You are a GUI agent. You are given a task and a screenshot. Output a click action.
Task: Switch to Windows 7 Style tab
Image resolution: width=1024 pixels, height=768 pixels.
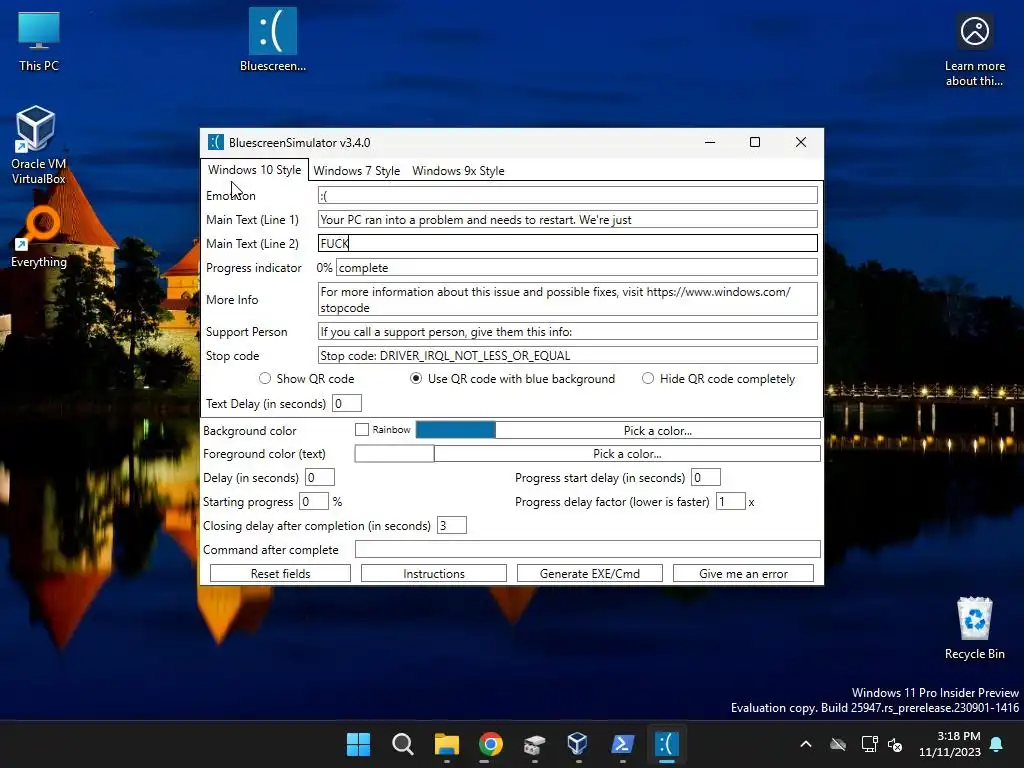pyautogui.click(x=357, y=170)
